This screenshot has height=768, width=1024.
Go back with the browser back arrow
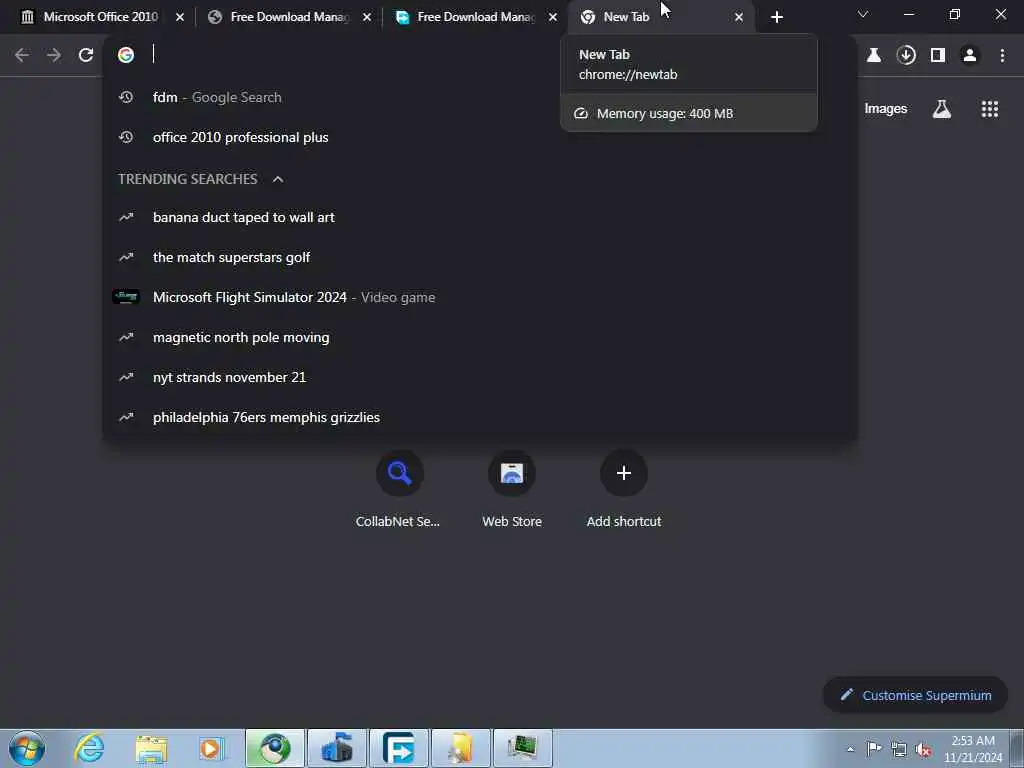pyautogui.click(x=22, y=55)
